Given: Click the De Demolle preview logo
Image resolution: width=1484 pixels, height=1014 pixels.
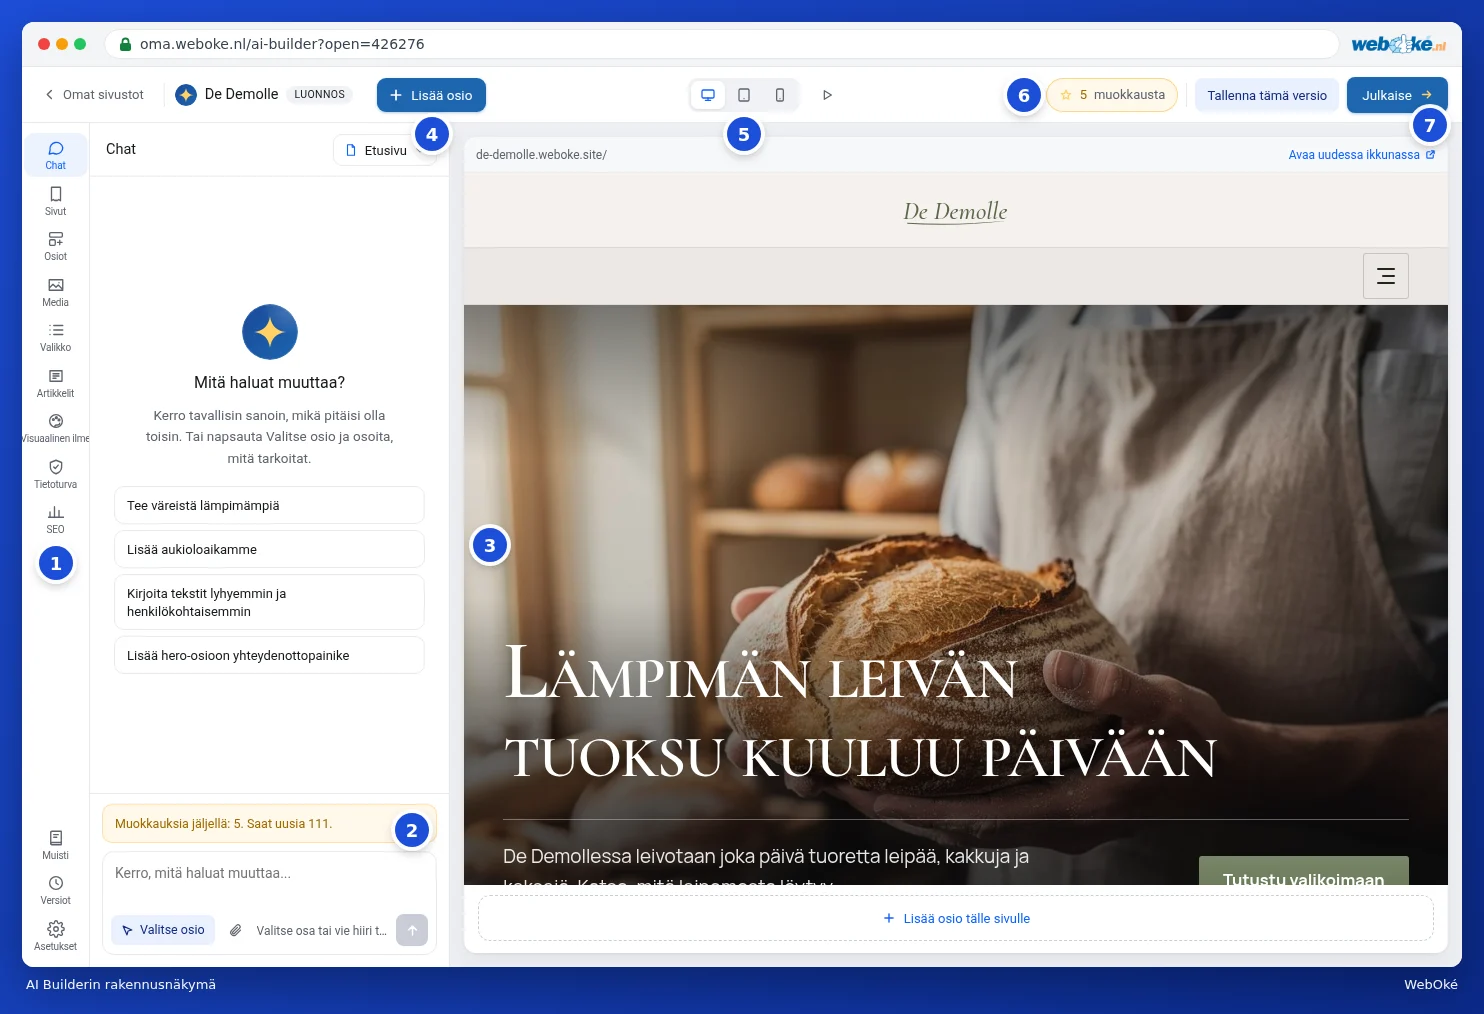Looking at the screenshot, I should tap(955, 211).
